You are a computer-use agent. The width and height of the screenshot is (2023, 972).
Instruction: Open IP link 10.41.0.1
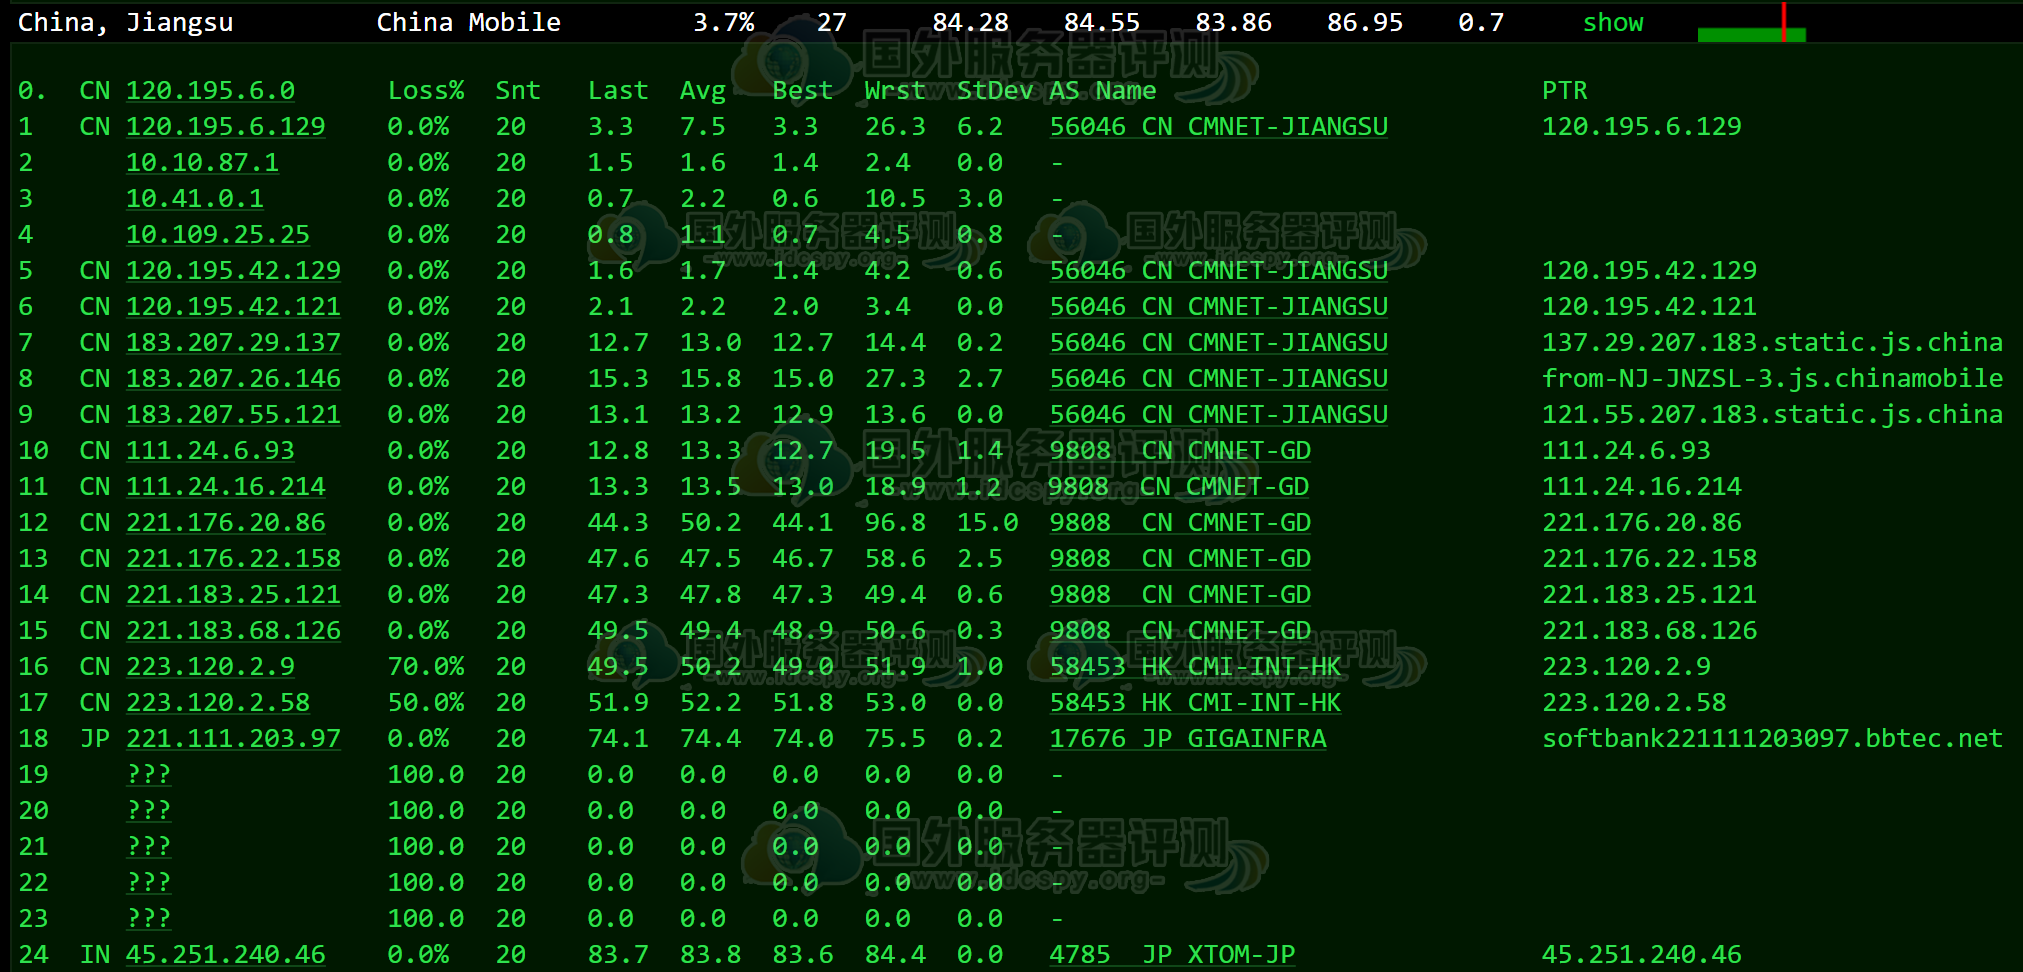195,198
